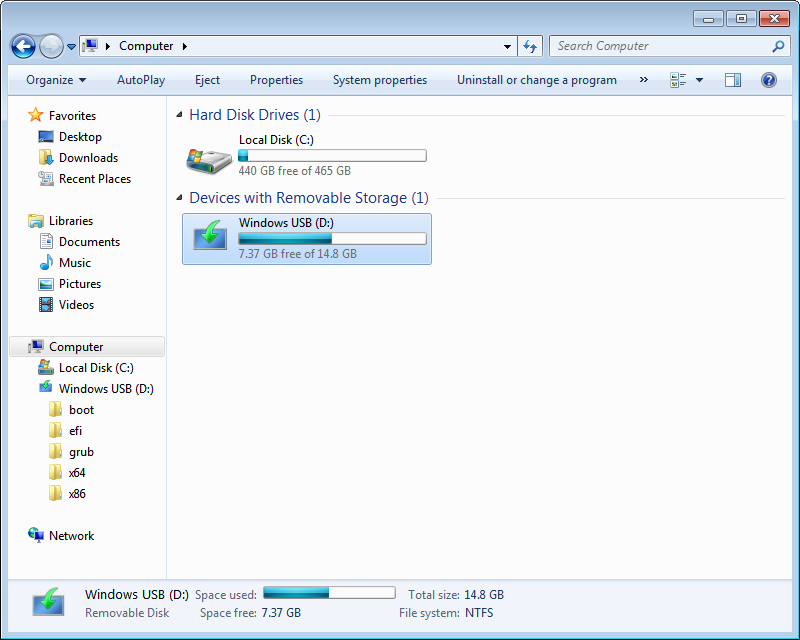Image resolution: width=800 pixels, height=640 pixels.
Task: Click the Network globe icon
Action: 36,535
